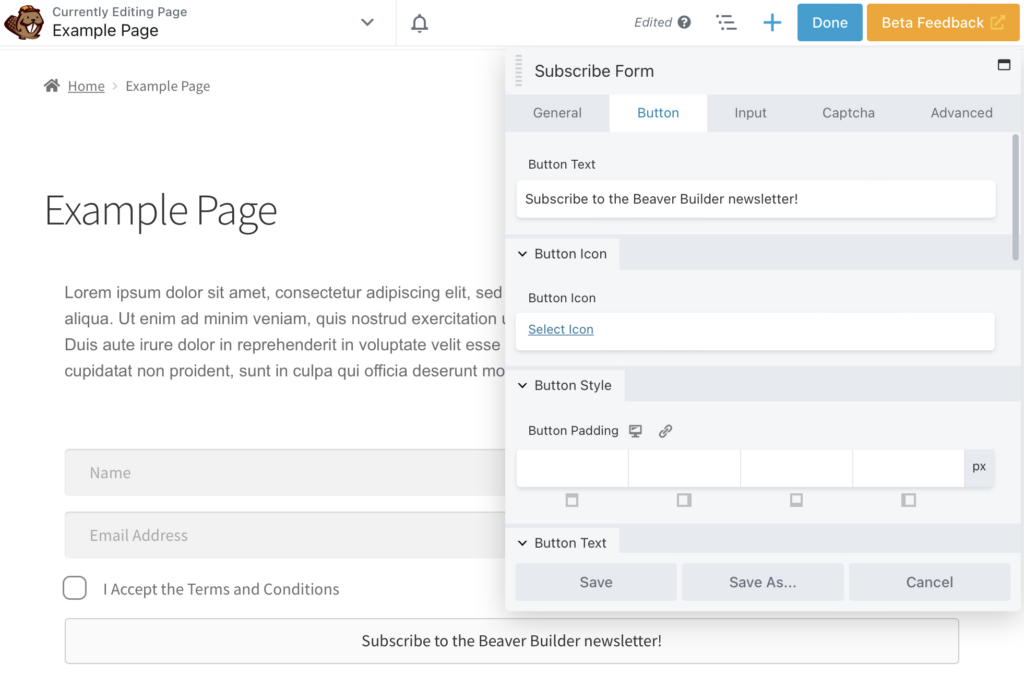Open the Advanced tab
The height and width of the screenshot is (687, 1024).
[x=961, y=113]
